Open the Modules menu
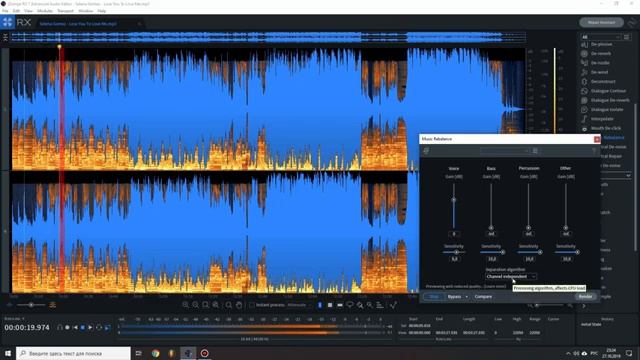640x360 pixels. [45, 11]
